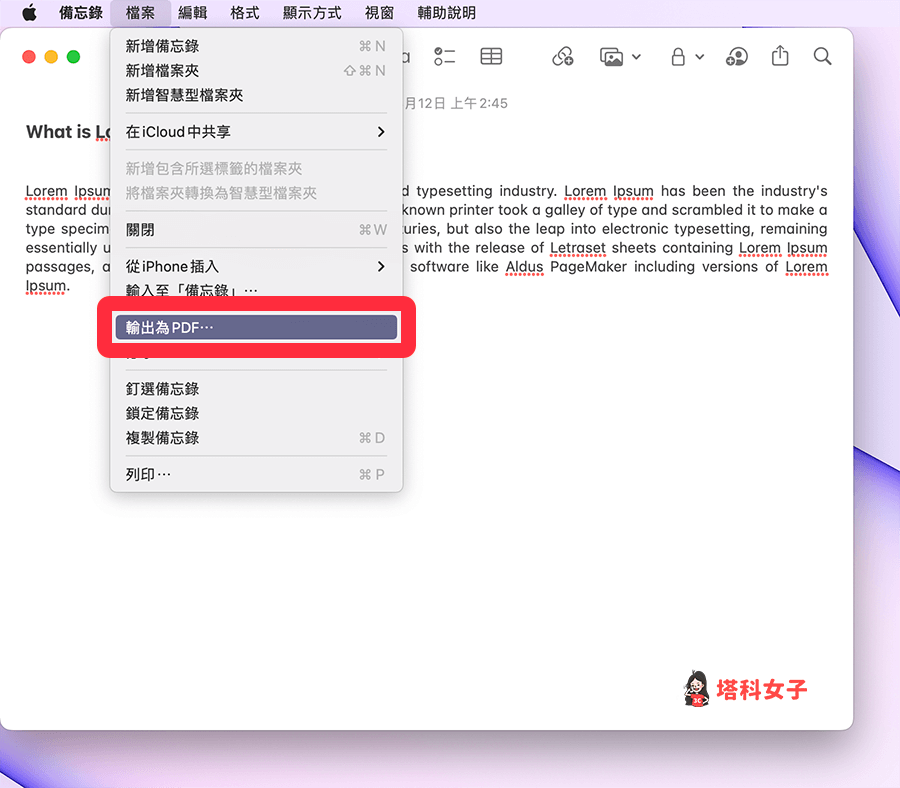Toggle 鎖定備忘錄 for this note

pyautogui.click(x=162, y=413)
